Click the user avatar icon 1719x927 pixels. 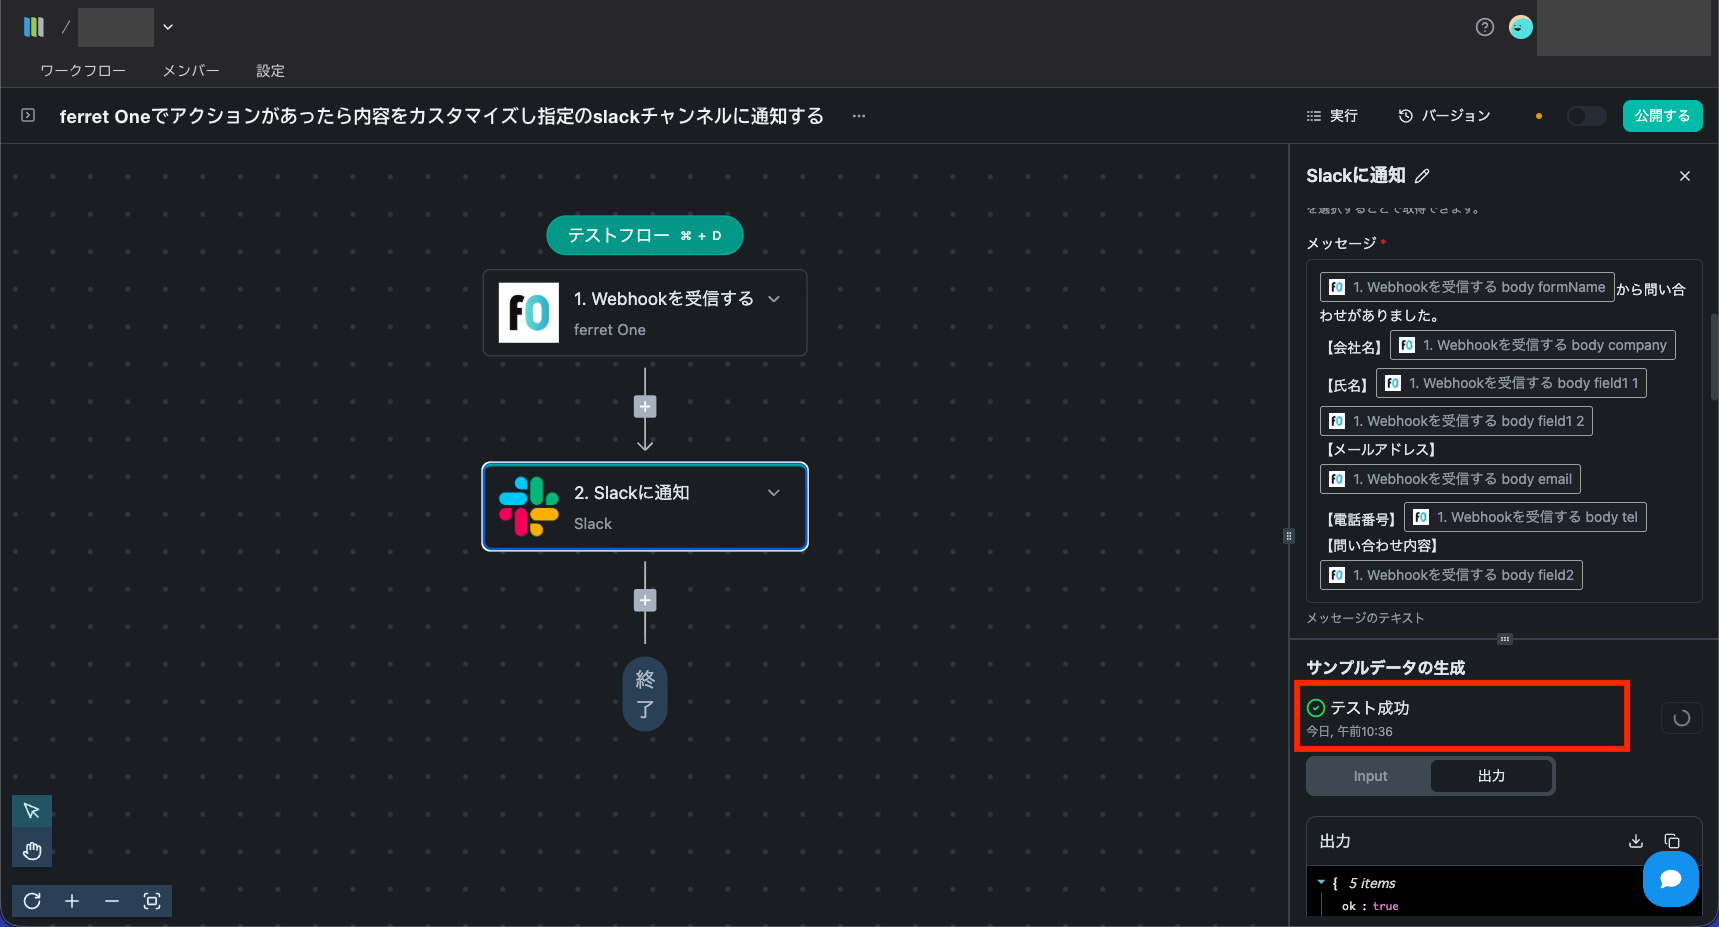coord(1521,27)
